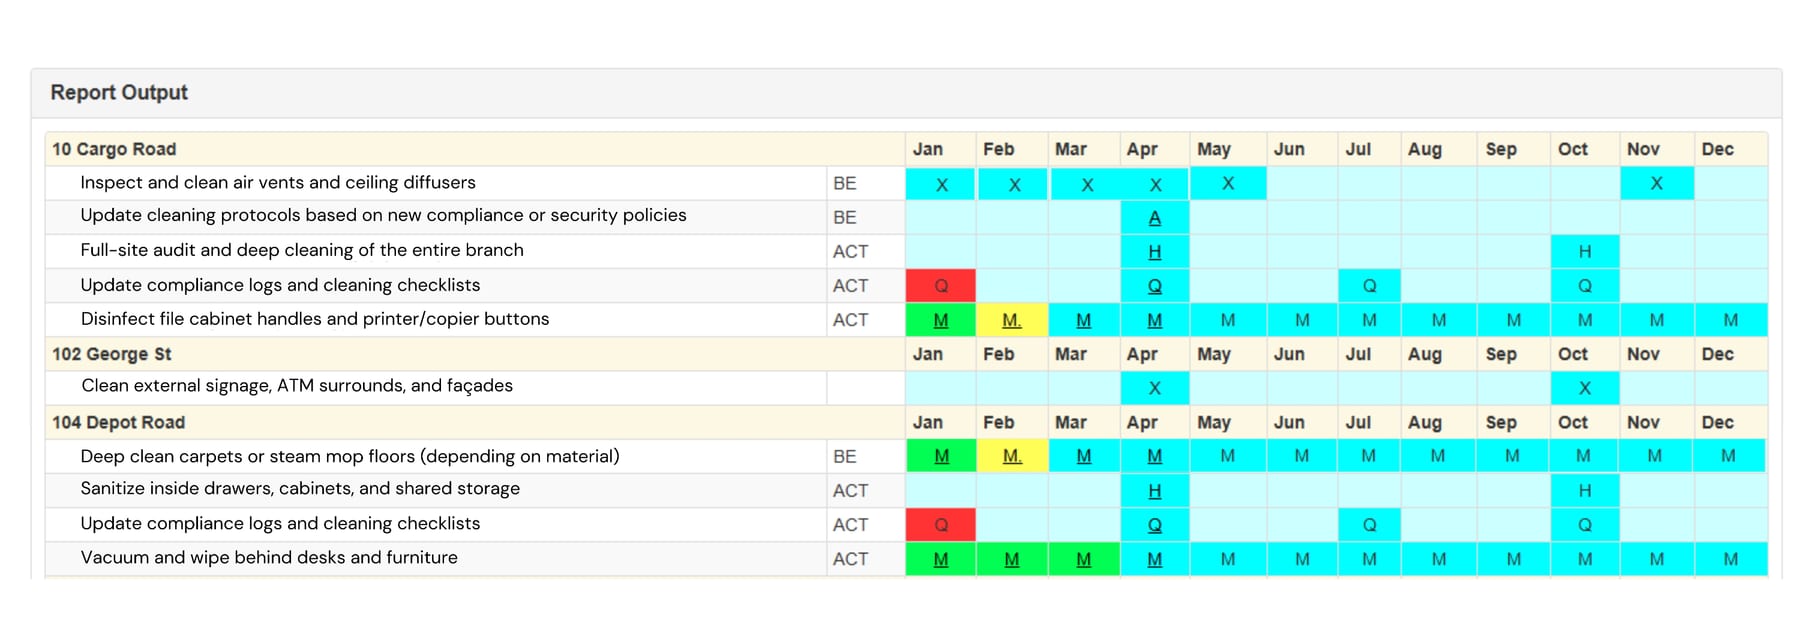Click April X for Clean external signage row

pyautogui.click(x=1155, y=388)
